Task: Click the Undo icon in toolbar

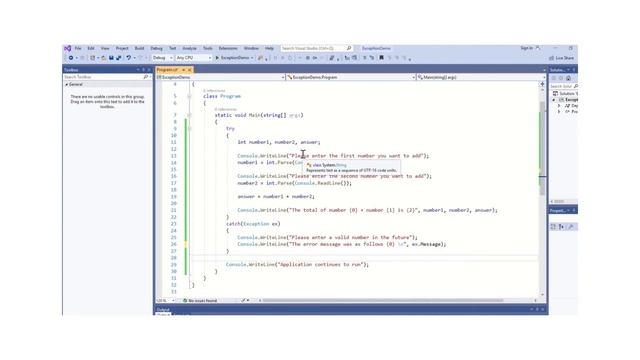Action: pyautogui.click(x=129, y=58)
